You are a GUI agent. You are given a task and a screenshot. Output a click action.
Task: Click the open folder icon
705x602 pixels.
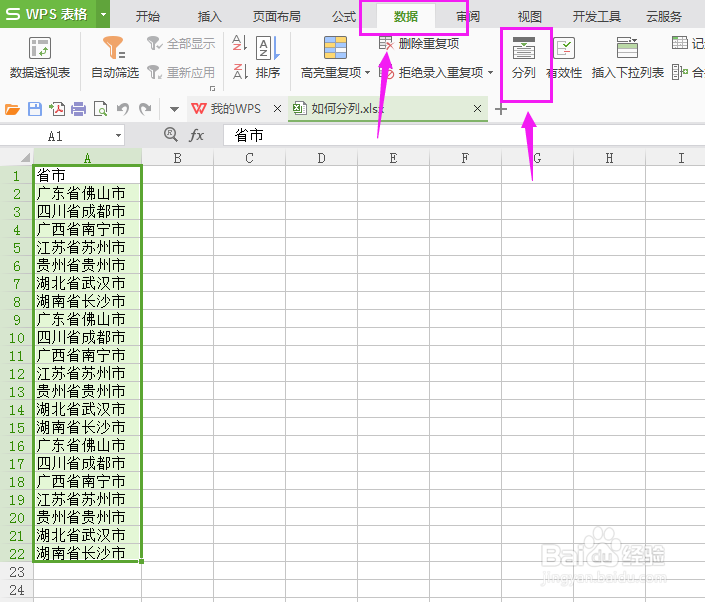(x=12, y=109)
